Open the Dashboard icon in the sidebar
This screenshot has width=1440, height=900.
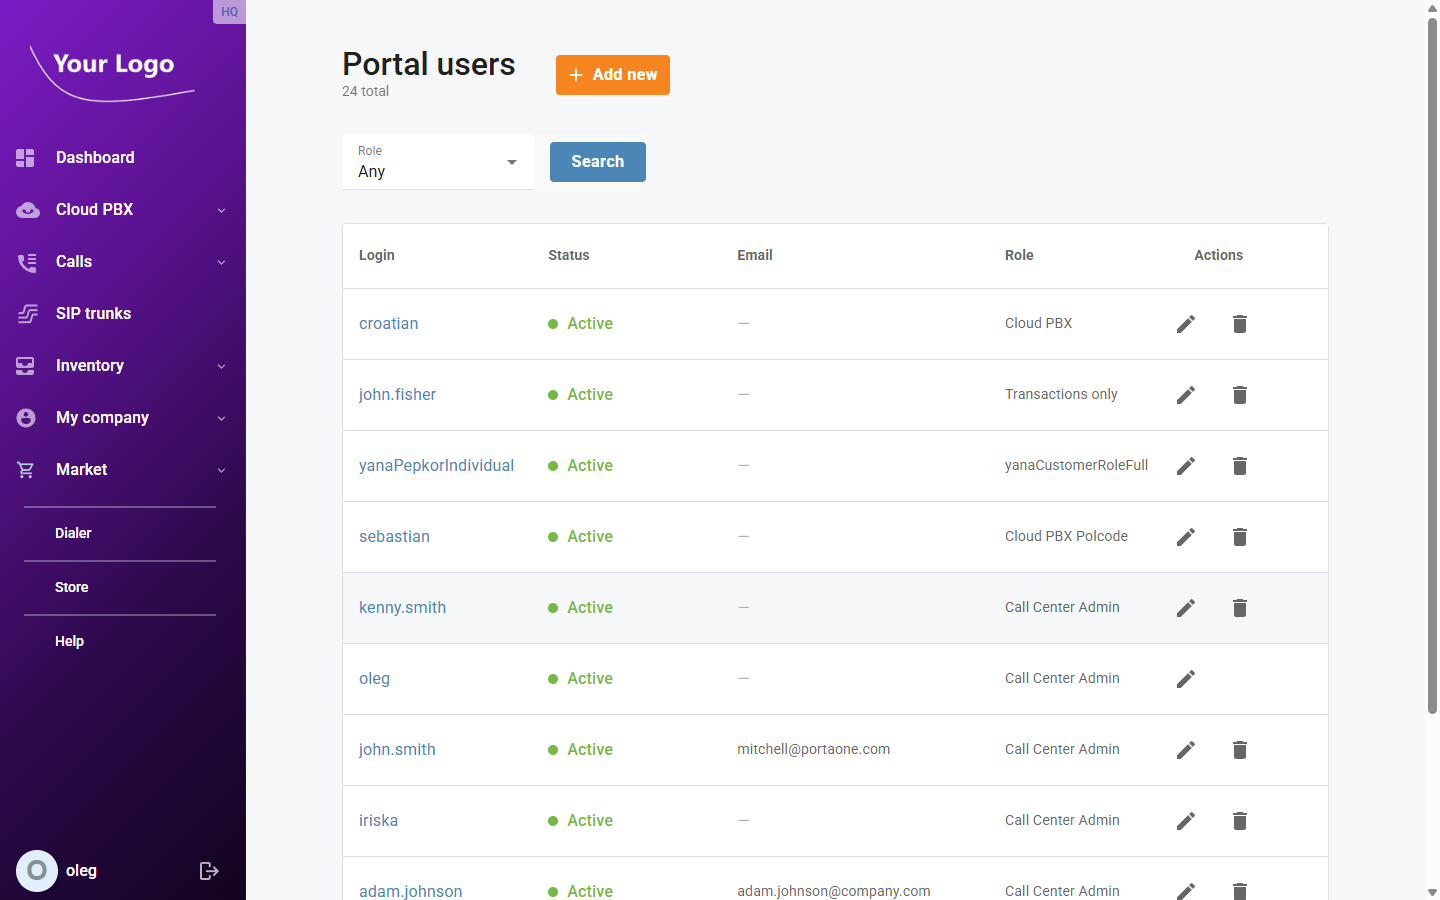click(x=24, y=157)
